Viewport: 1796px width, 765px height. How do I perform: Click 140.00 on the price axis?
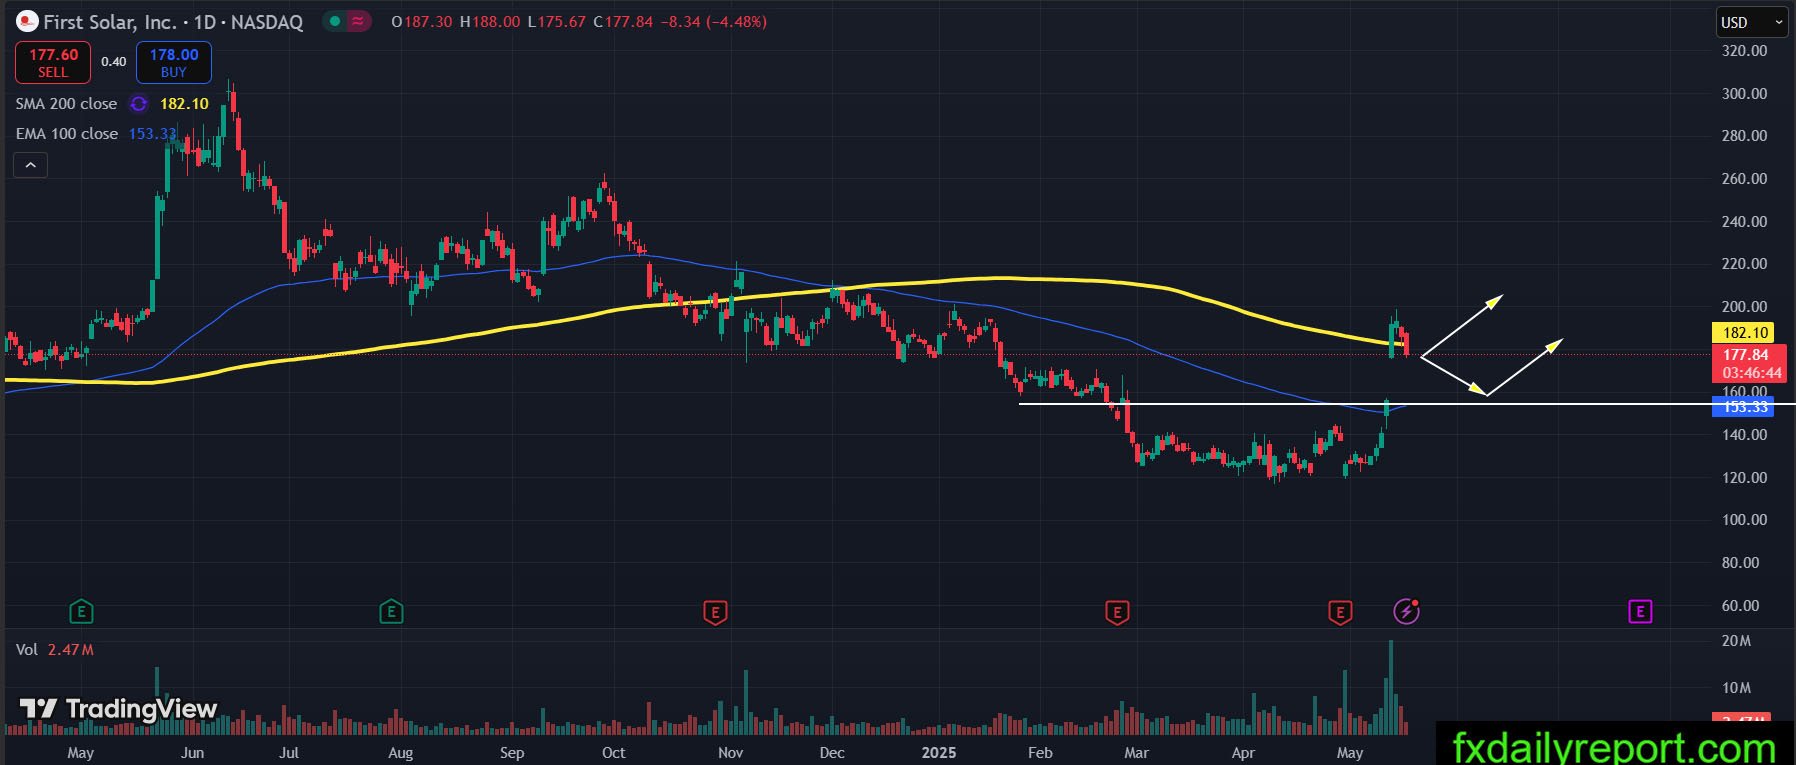tap(1744, 435)
